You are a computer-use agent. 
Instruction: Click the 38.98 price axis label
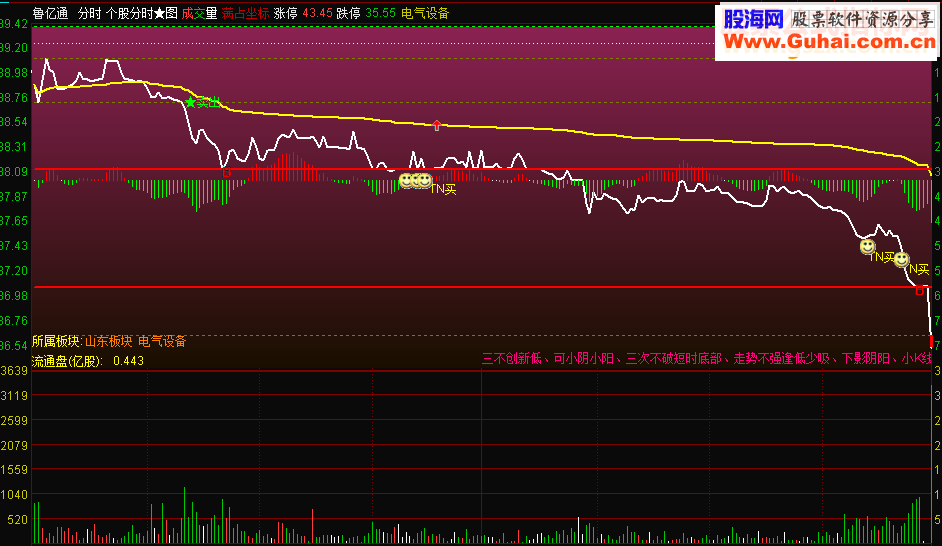[14, 73]
